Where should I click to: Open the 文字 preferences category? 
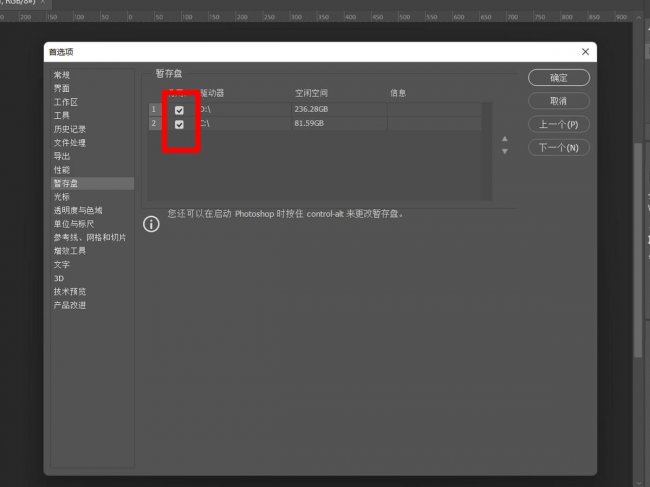[62, 264]
